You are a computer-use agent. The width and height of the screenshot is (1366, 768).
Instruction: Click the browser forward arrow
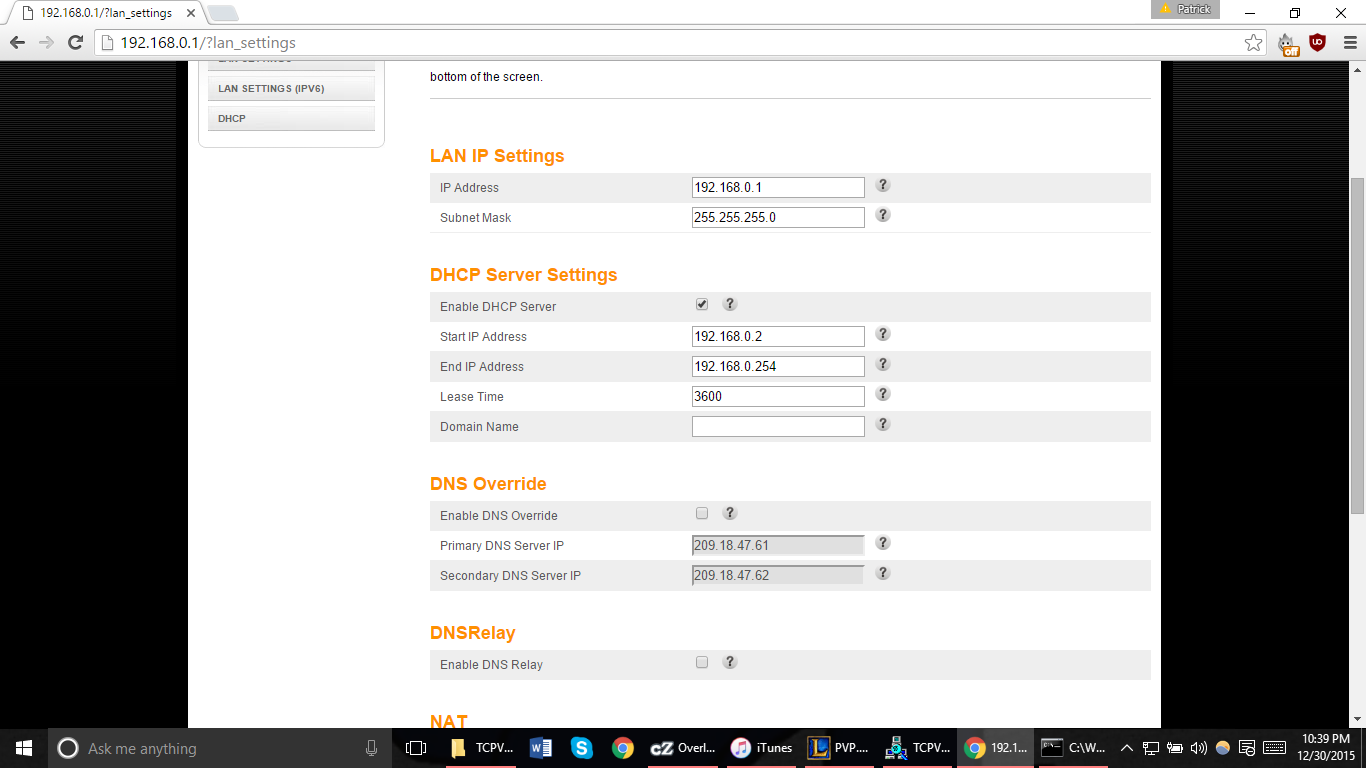click(x=46, y=43)
